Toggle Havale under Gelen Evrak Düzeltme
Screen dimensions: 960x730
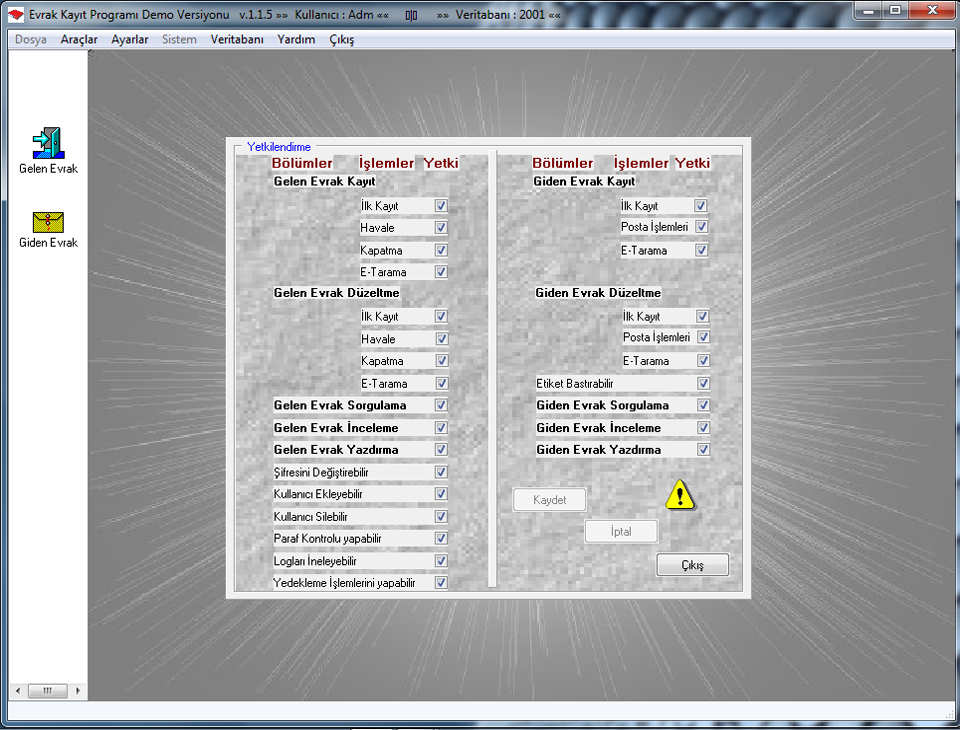coord(441,339)
